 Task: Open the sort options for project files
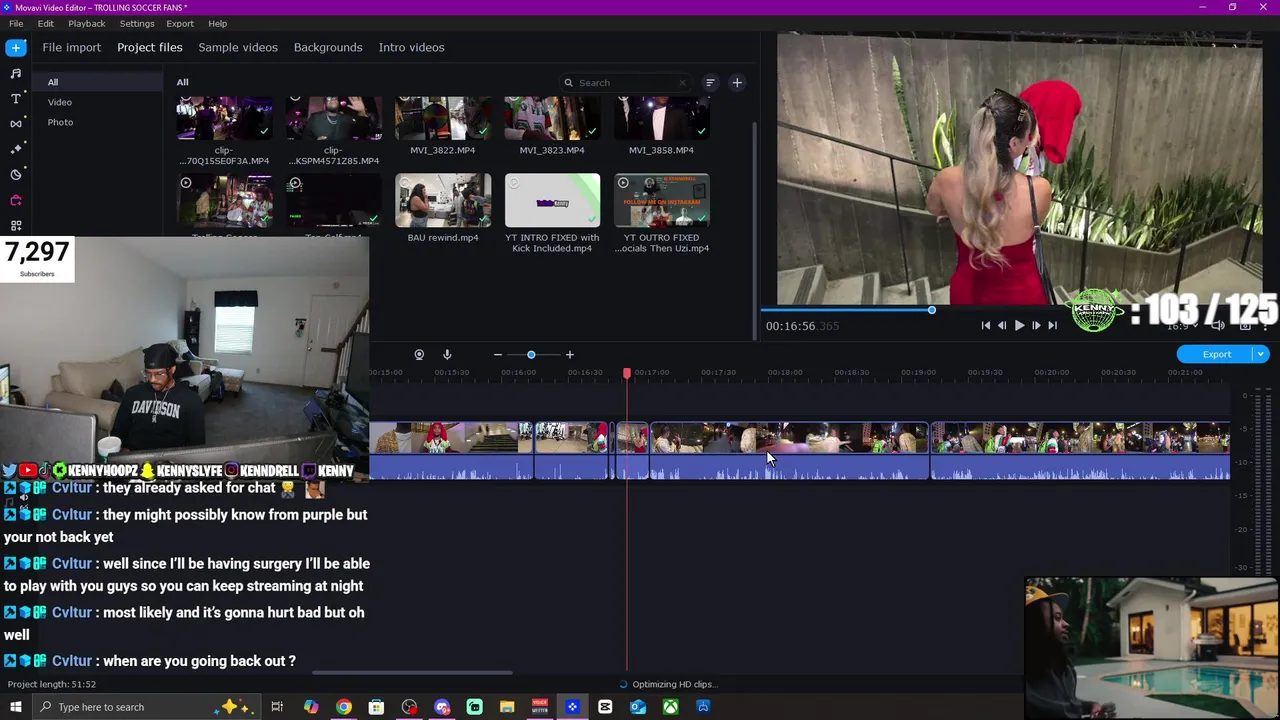tap(710, 83)
